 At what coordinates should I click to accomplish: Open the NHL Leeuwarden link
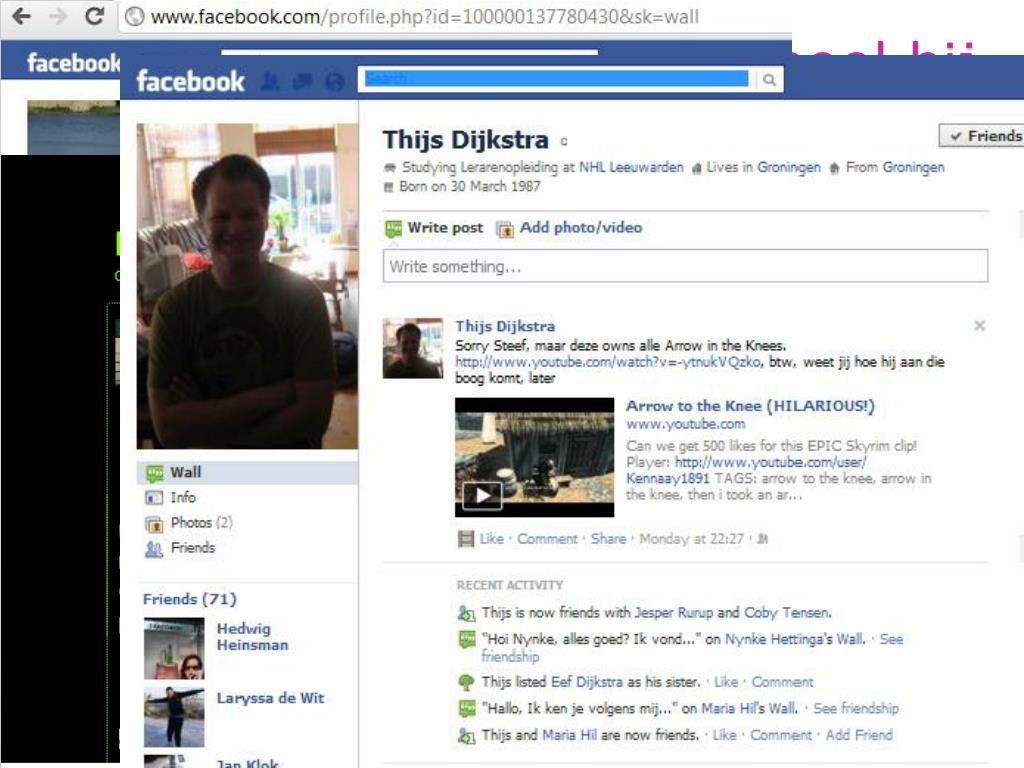631,167
